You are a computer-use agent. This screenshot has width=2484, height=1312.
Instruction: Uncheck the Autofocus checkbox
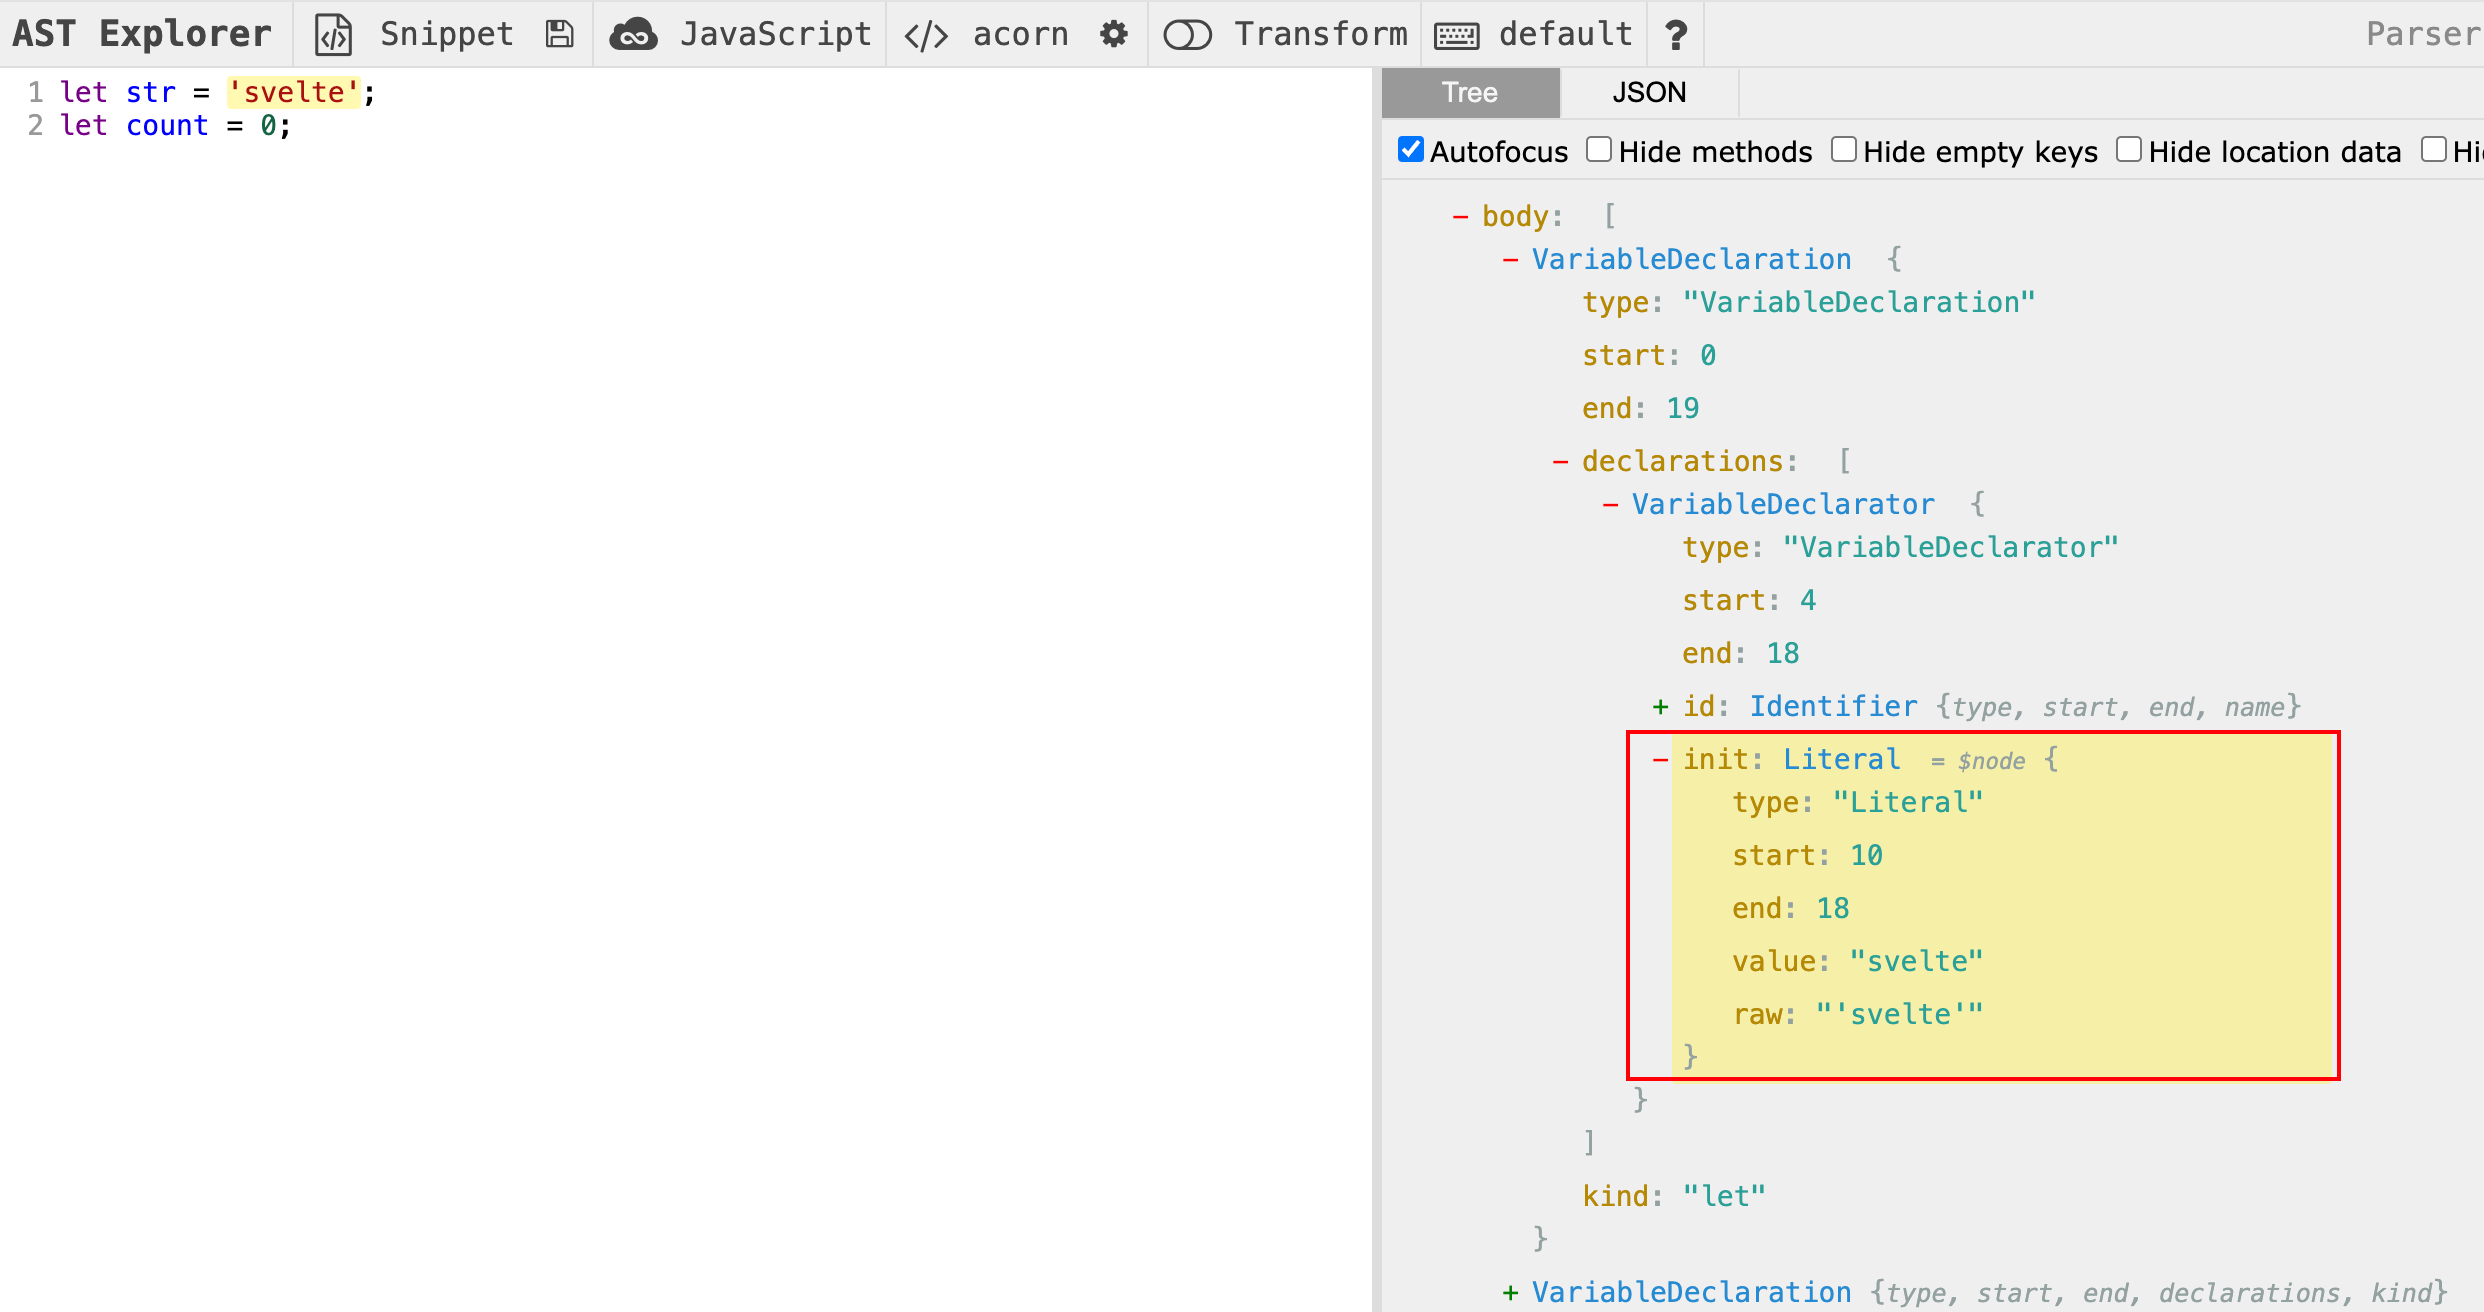click(x=1410, y=150)
